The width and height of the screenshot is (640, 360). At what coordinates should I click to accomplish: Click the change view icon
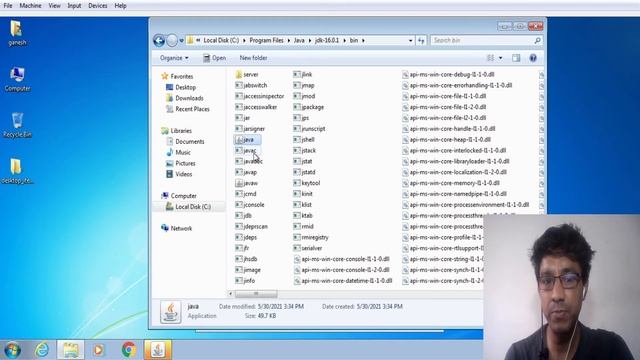point(491,58)
